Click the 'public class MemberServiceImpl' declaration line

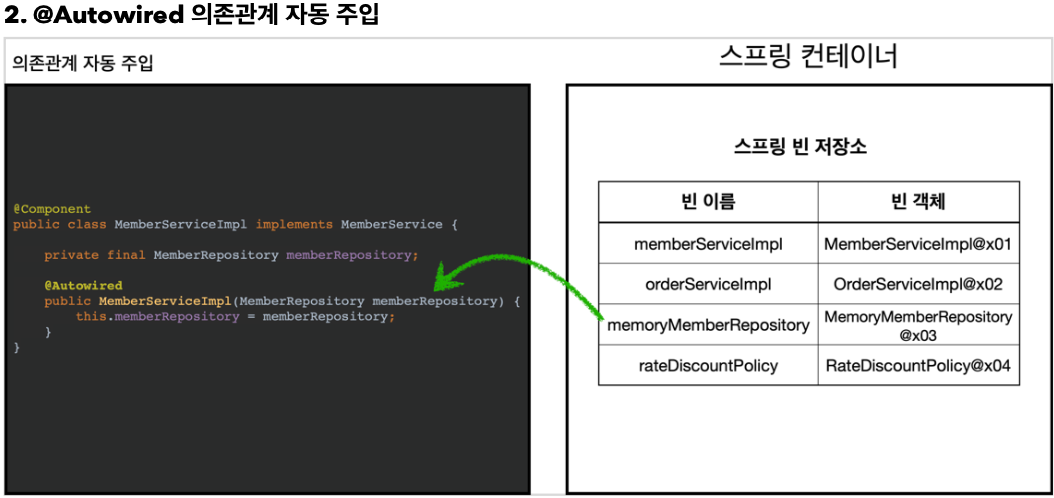[235, 224]
